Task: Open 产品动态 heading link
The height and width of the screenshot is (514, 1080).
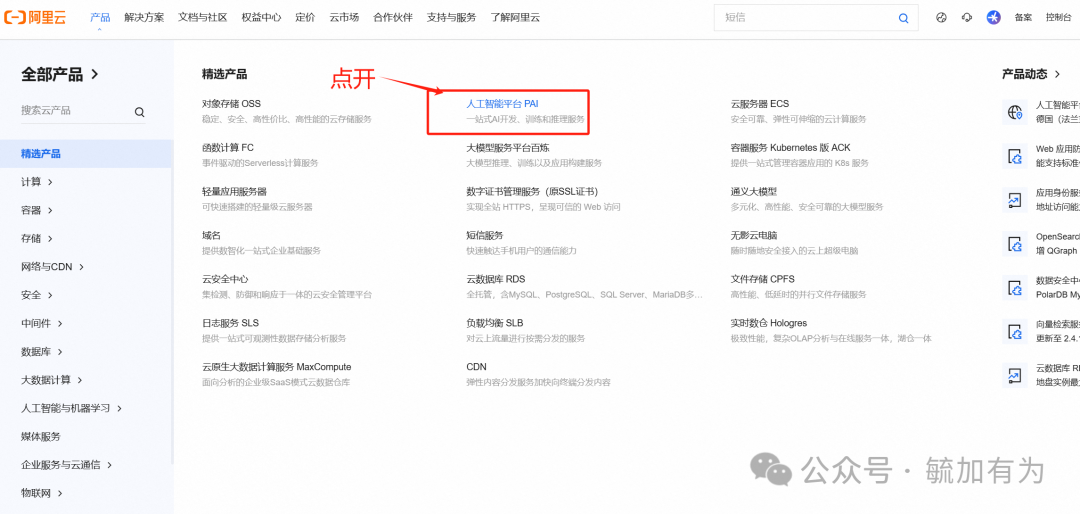Action: [1031, 74]
